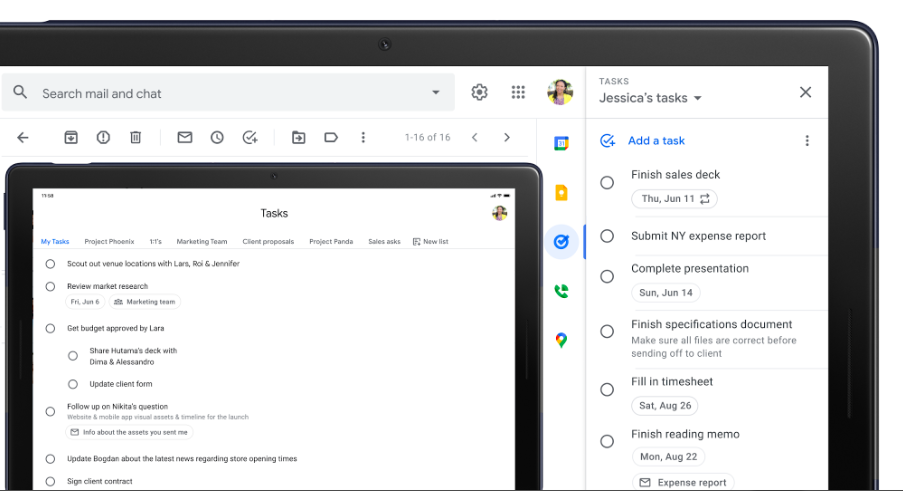Image resolution: width=903 pixels, height=491 pixels.
Task: Open the Google Calendar sidebar icon
Action: (x=561, y=144)
